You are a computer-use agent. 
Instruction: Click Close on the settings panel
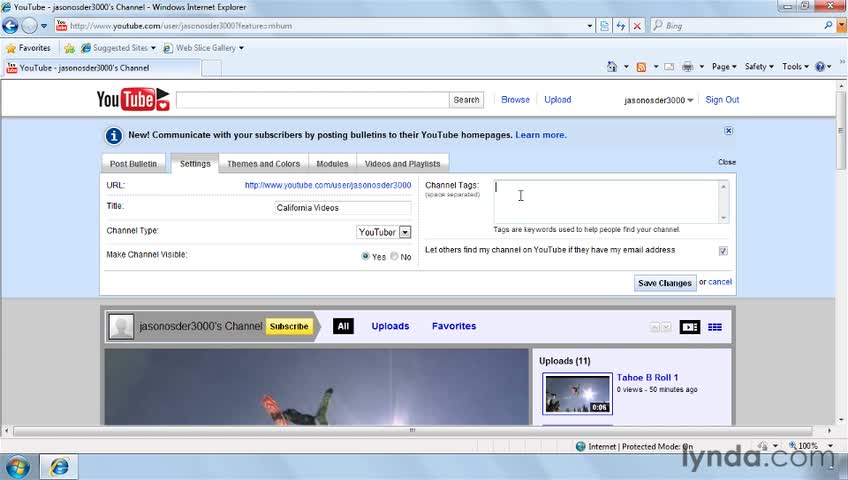pos(727,162)
